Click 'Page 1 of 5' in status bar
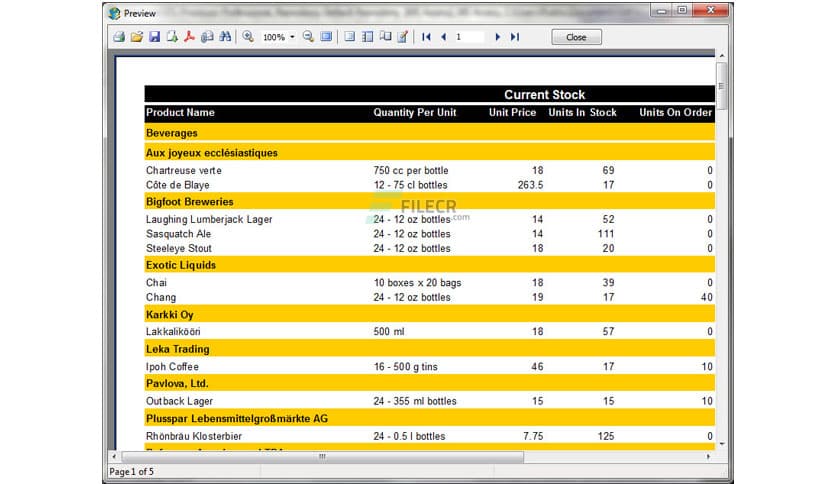Image resolution: width=836 pixels, height=484 pixels. point(132,472)
